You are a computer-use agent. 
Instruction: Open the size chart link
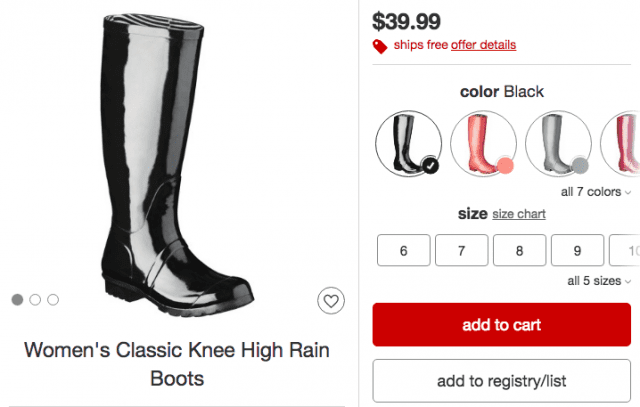[x=519, y=214]
